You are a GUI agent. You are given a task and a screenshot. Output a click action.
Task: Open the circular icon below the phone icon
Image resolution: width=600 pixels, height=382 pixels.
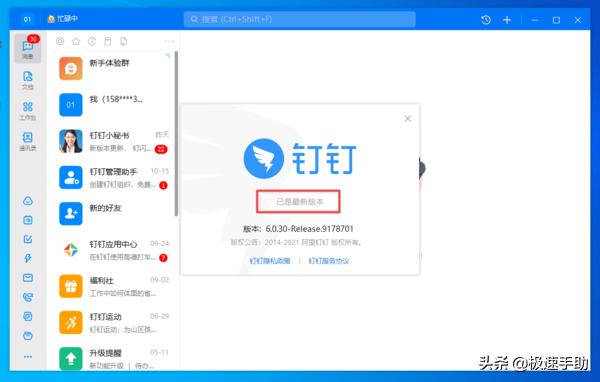point(28,317)
